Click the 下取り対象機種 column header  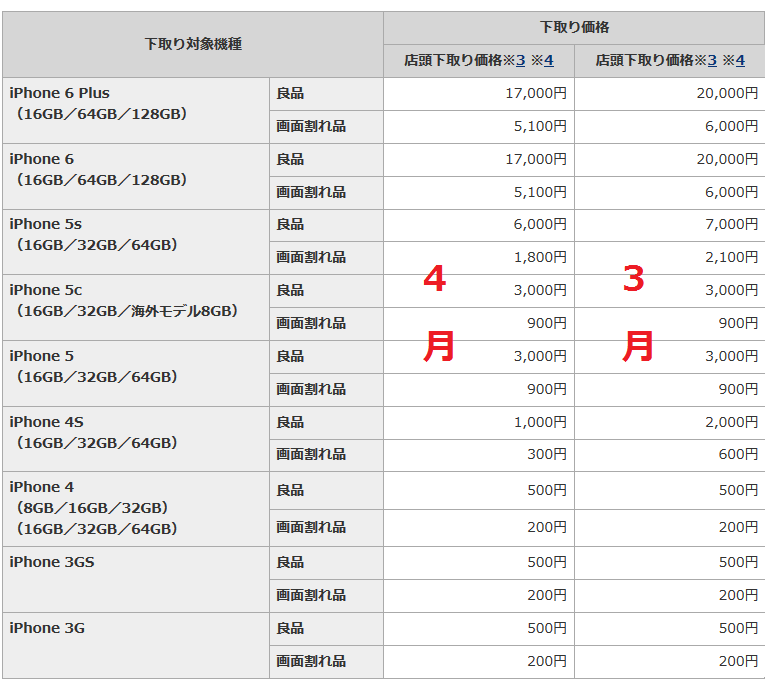193,45
